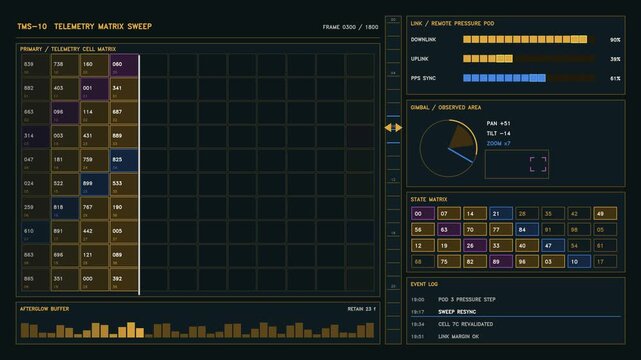Click the Uplink progress bar
Viewport: 641px width, 360px height.
529,59
